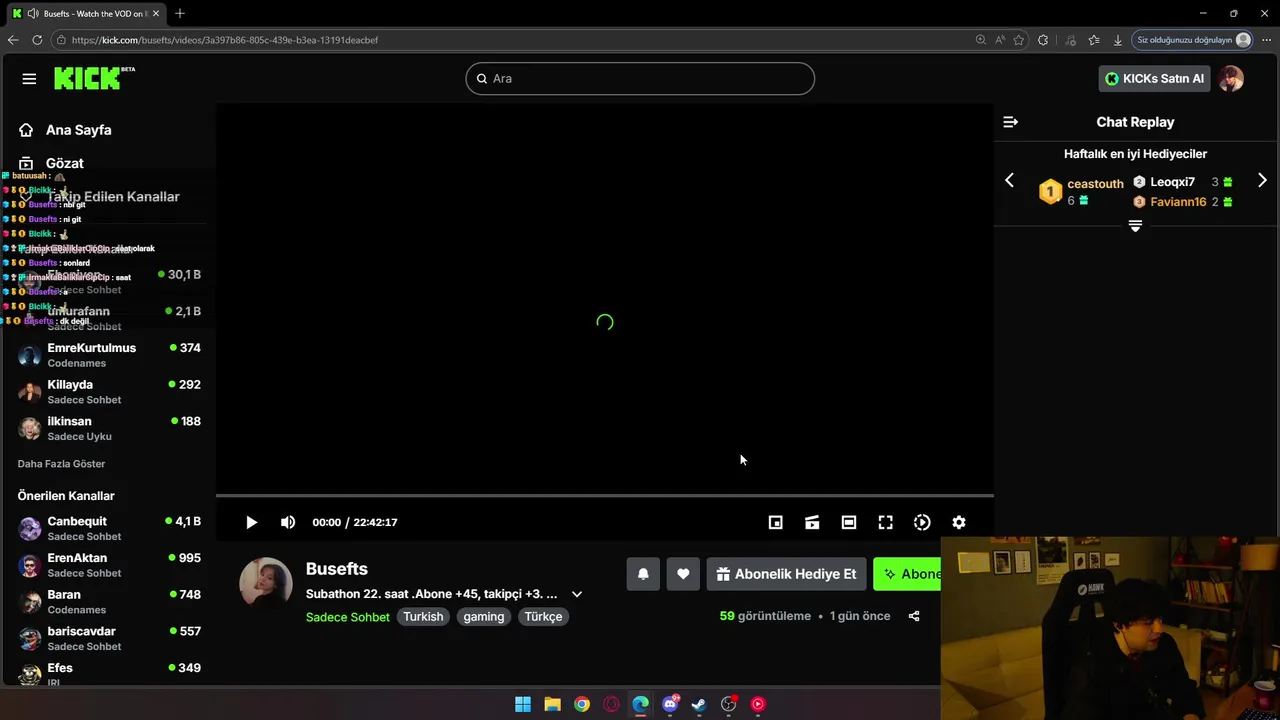Enter fullscreen video mode

pos(885,522)
